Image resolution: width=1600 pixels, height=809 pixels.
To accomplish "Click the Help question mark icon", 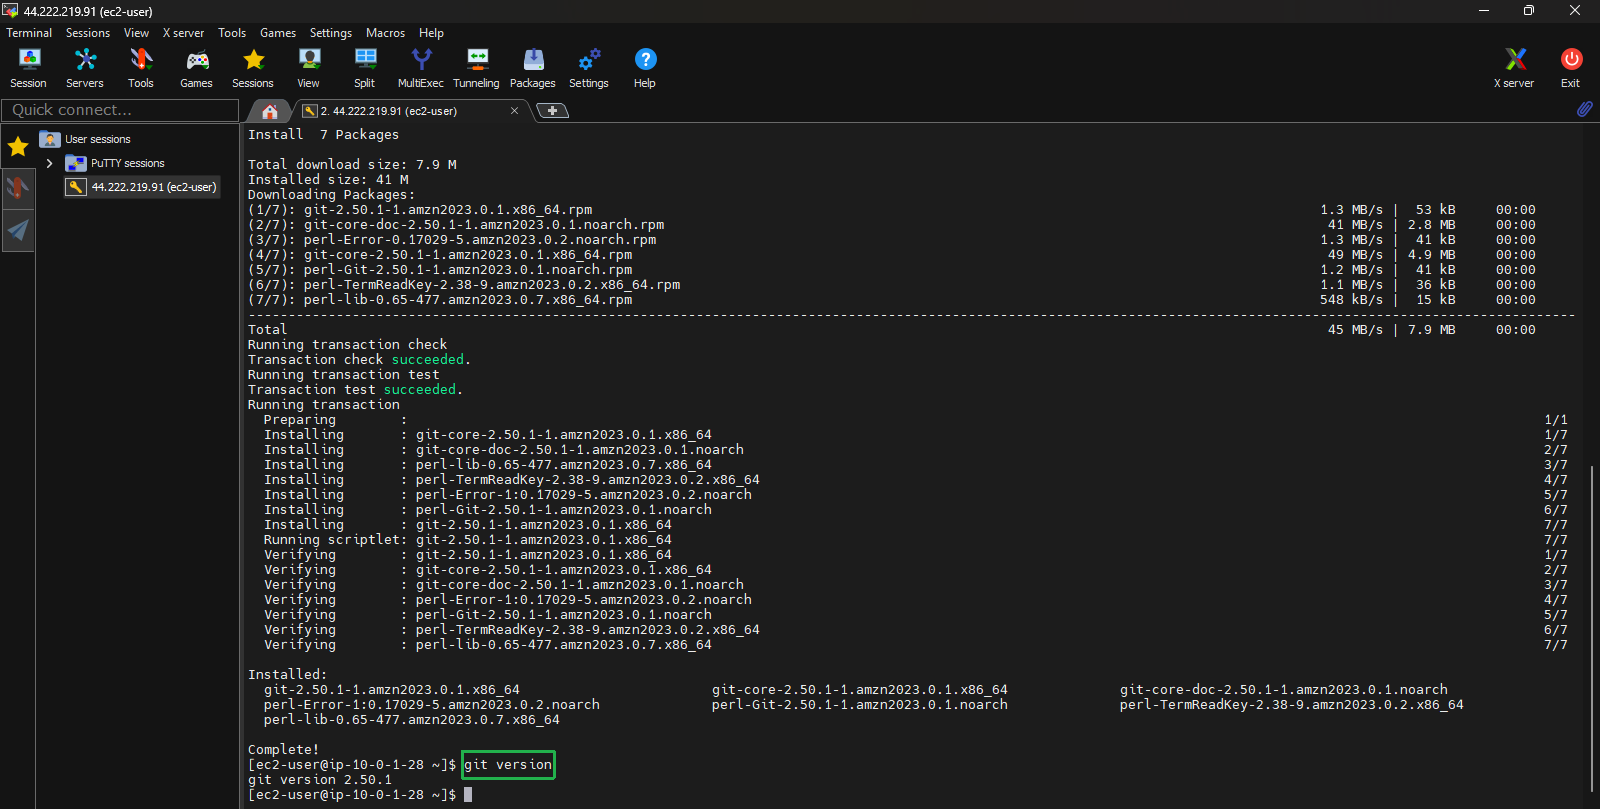I will tap(645, 68).
